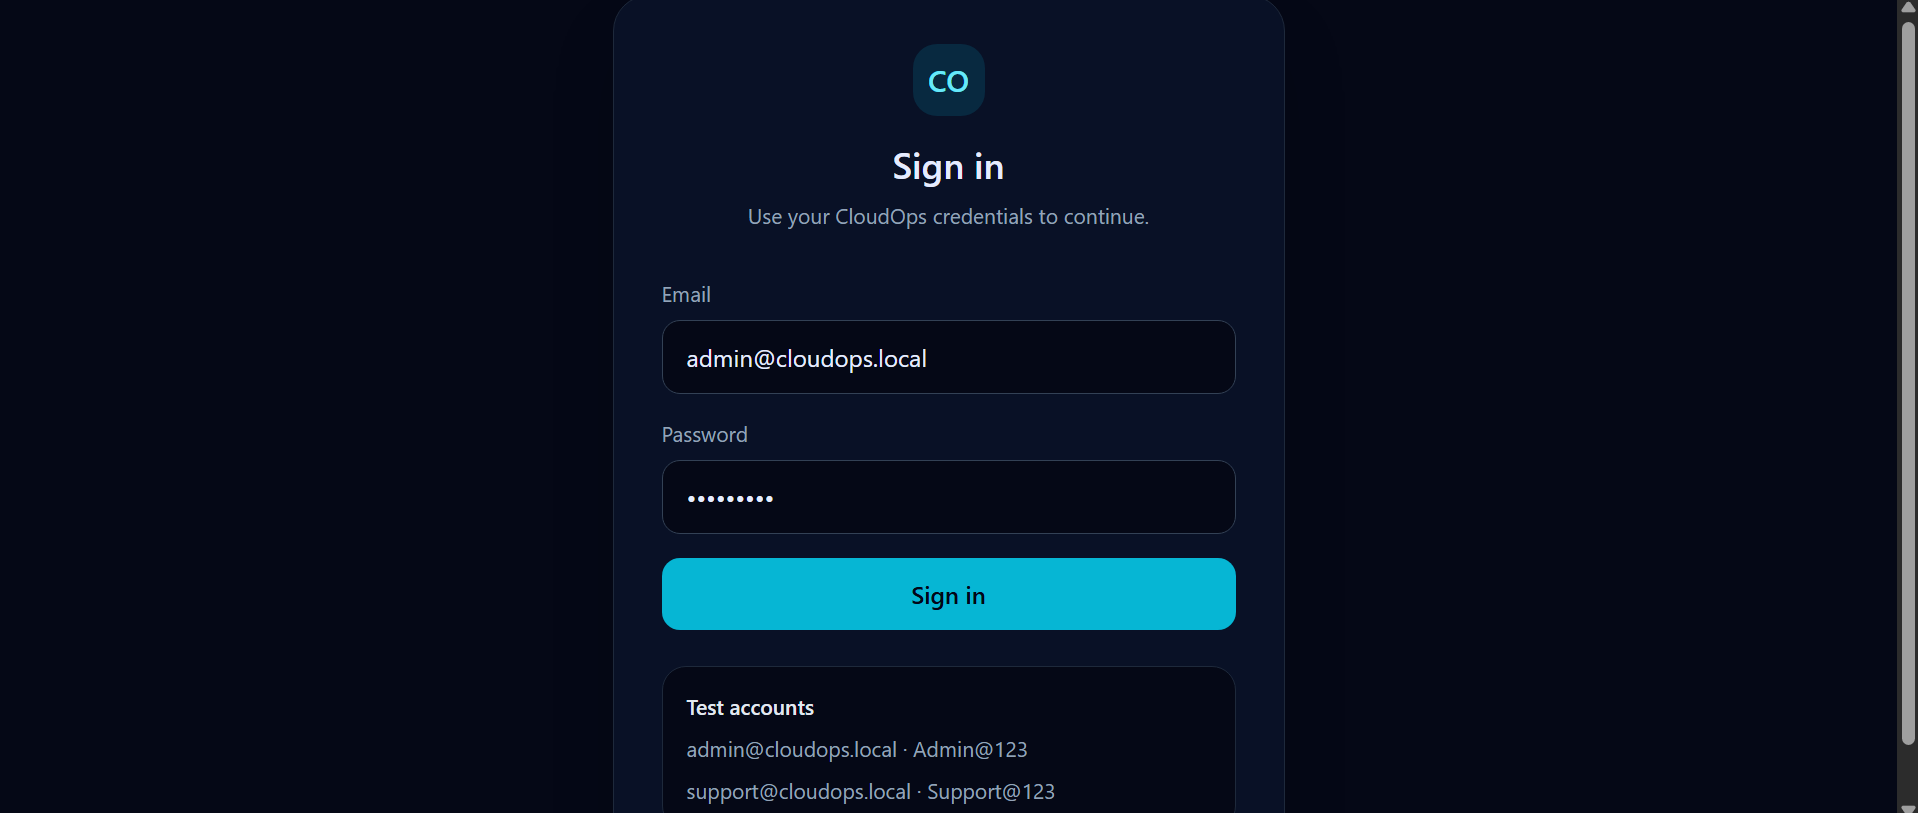Select admin@cloudops.local in Test accounts list

pos(791,750)
